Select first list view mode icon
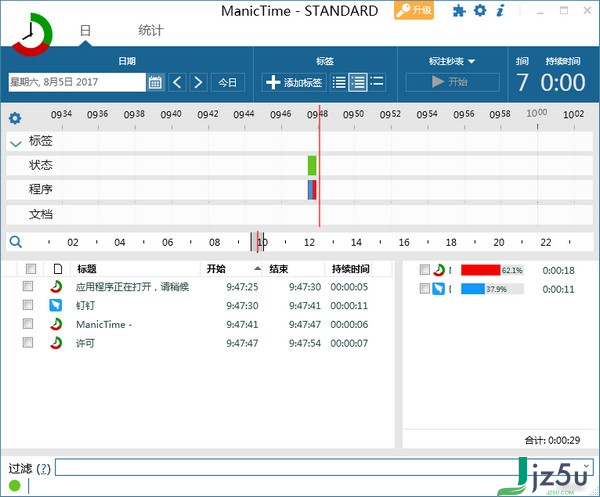Image resolution: width=600 pixels, height=497 pixels. pos(339,82)
